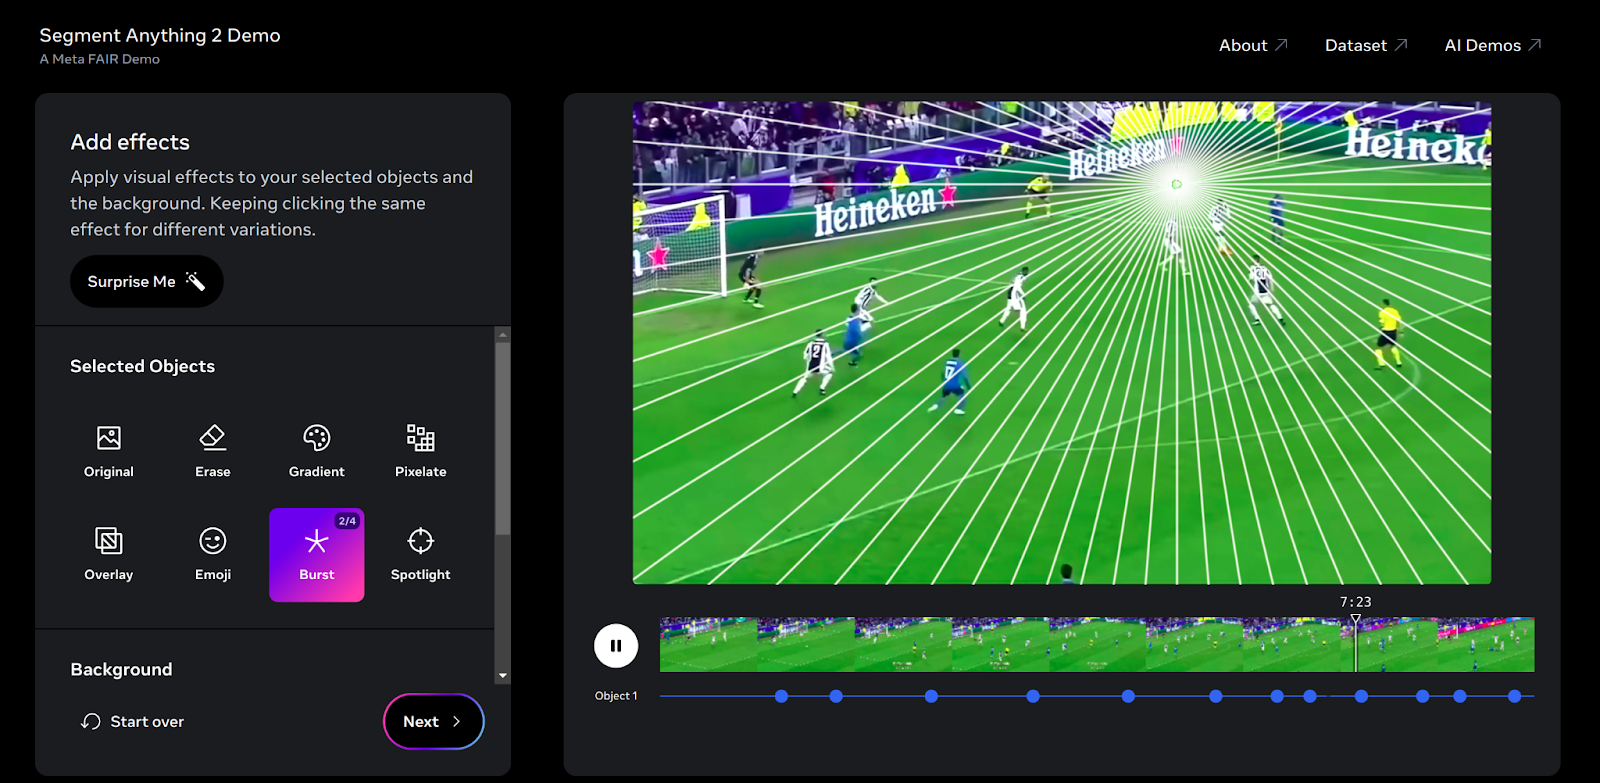
Task: Apply the Erase effect
Action: 213,451
